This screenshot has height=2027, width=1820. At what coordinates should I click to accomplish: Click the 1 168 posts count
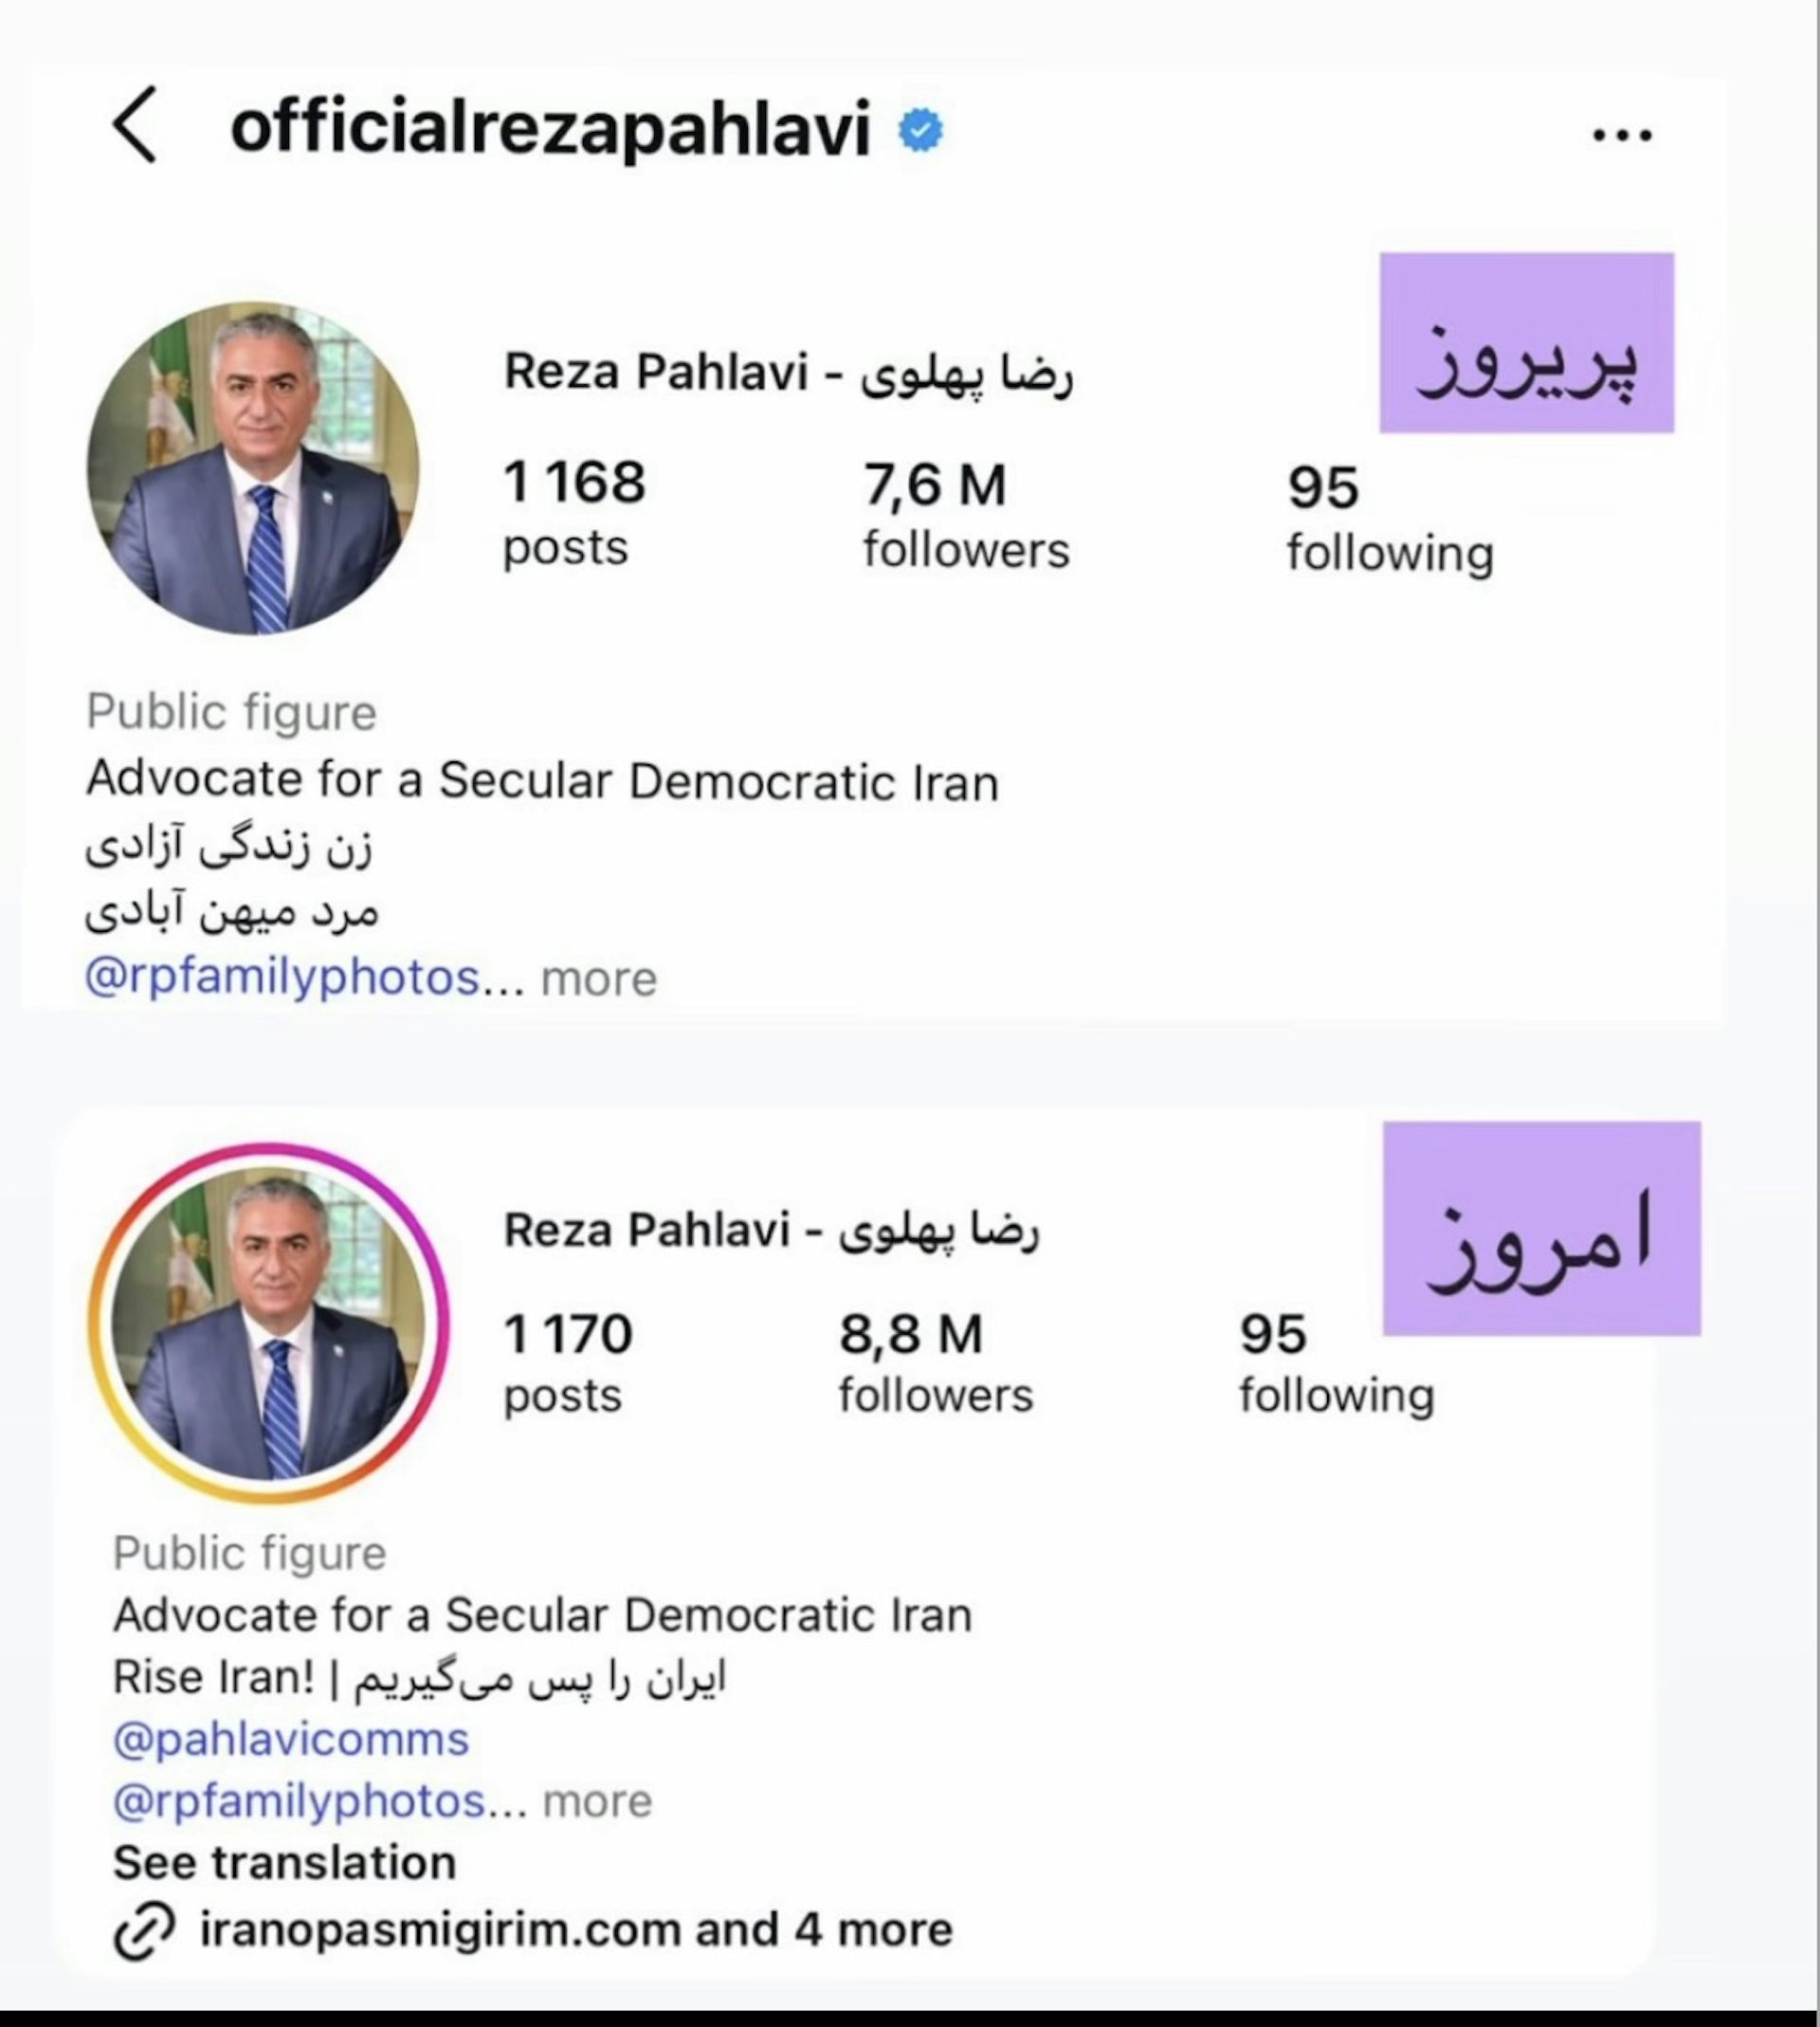[x=573, y=512]
